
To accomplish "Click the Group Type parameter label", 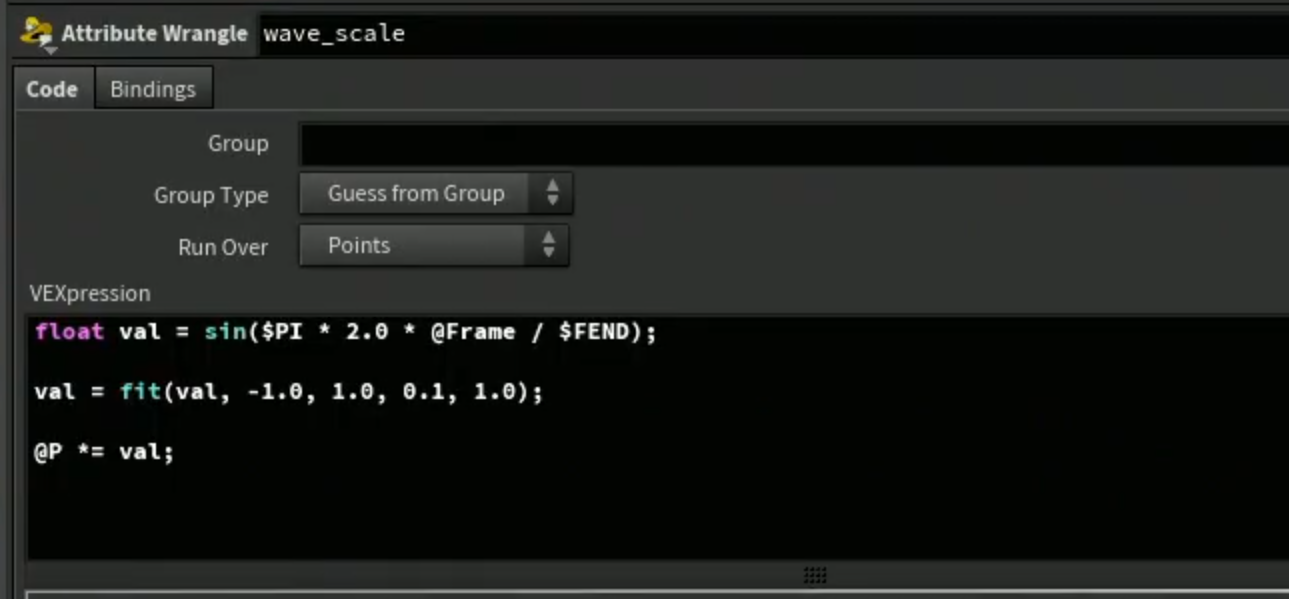I will 211,195.
